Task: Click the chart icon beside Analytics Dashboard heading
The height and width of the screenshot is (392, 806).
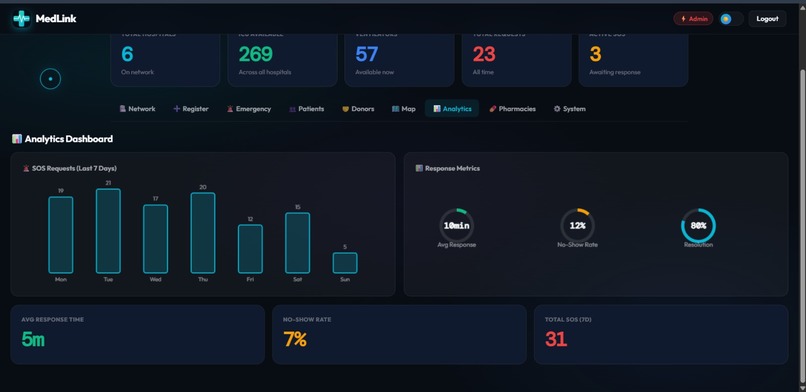Action: point(17,139)
